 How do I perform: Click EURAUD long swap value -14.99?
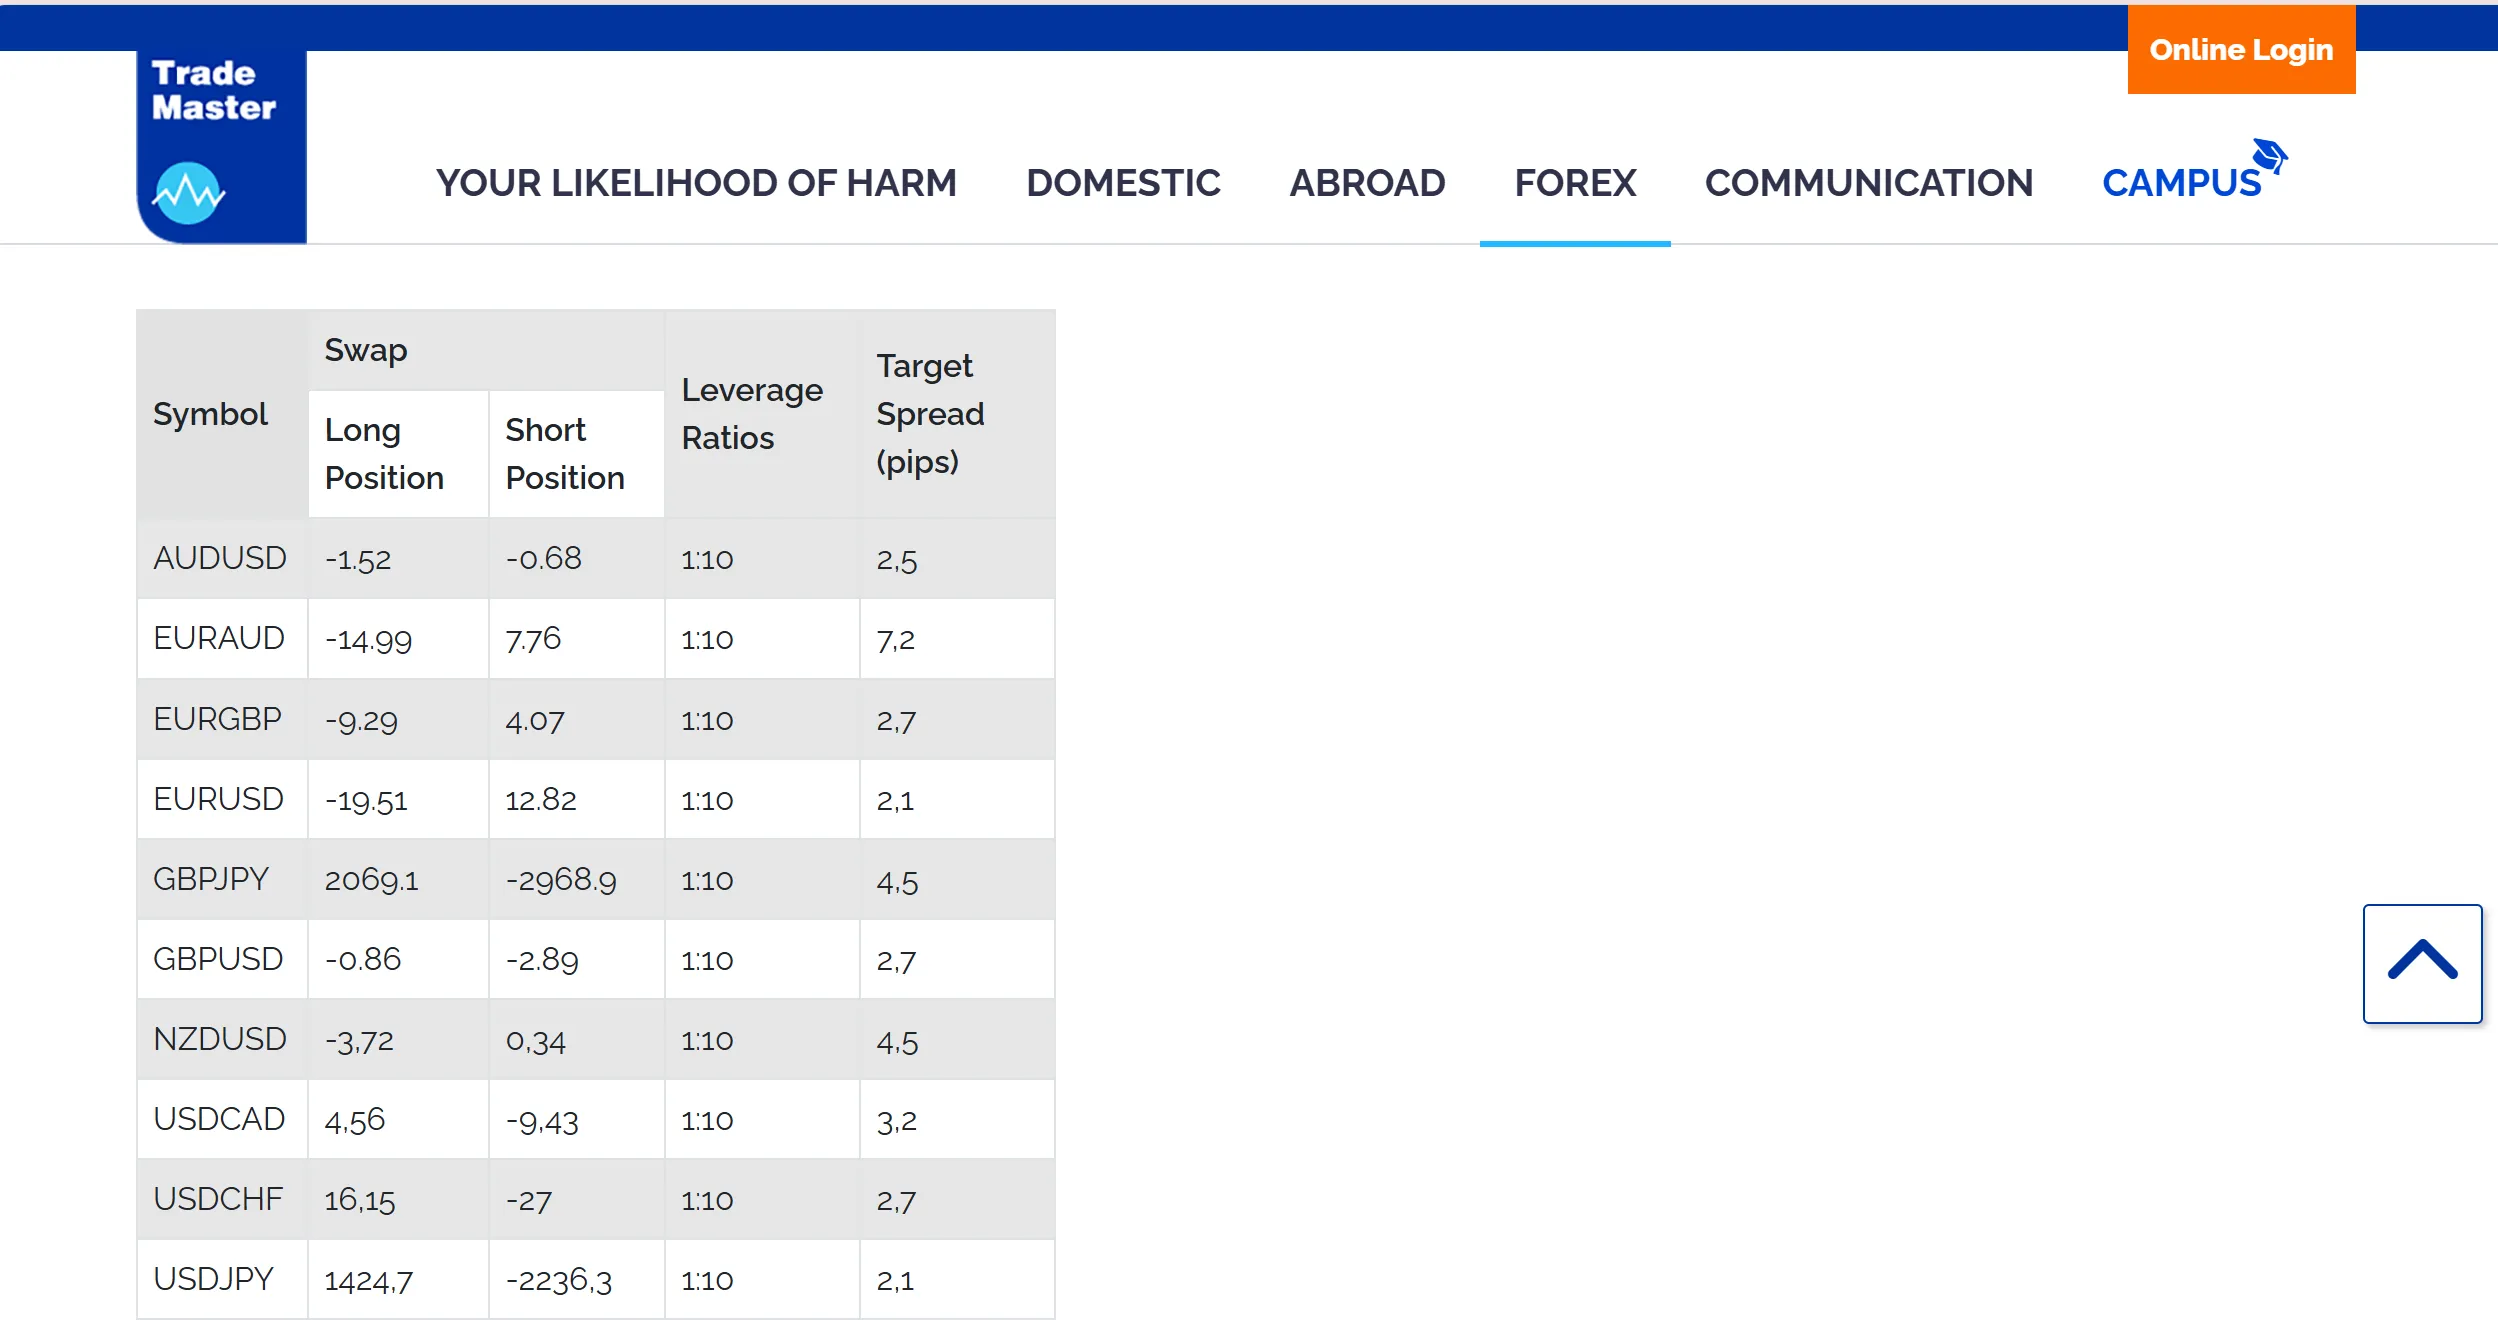(x=368, y=640)
